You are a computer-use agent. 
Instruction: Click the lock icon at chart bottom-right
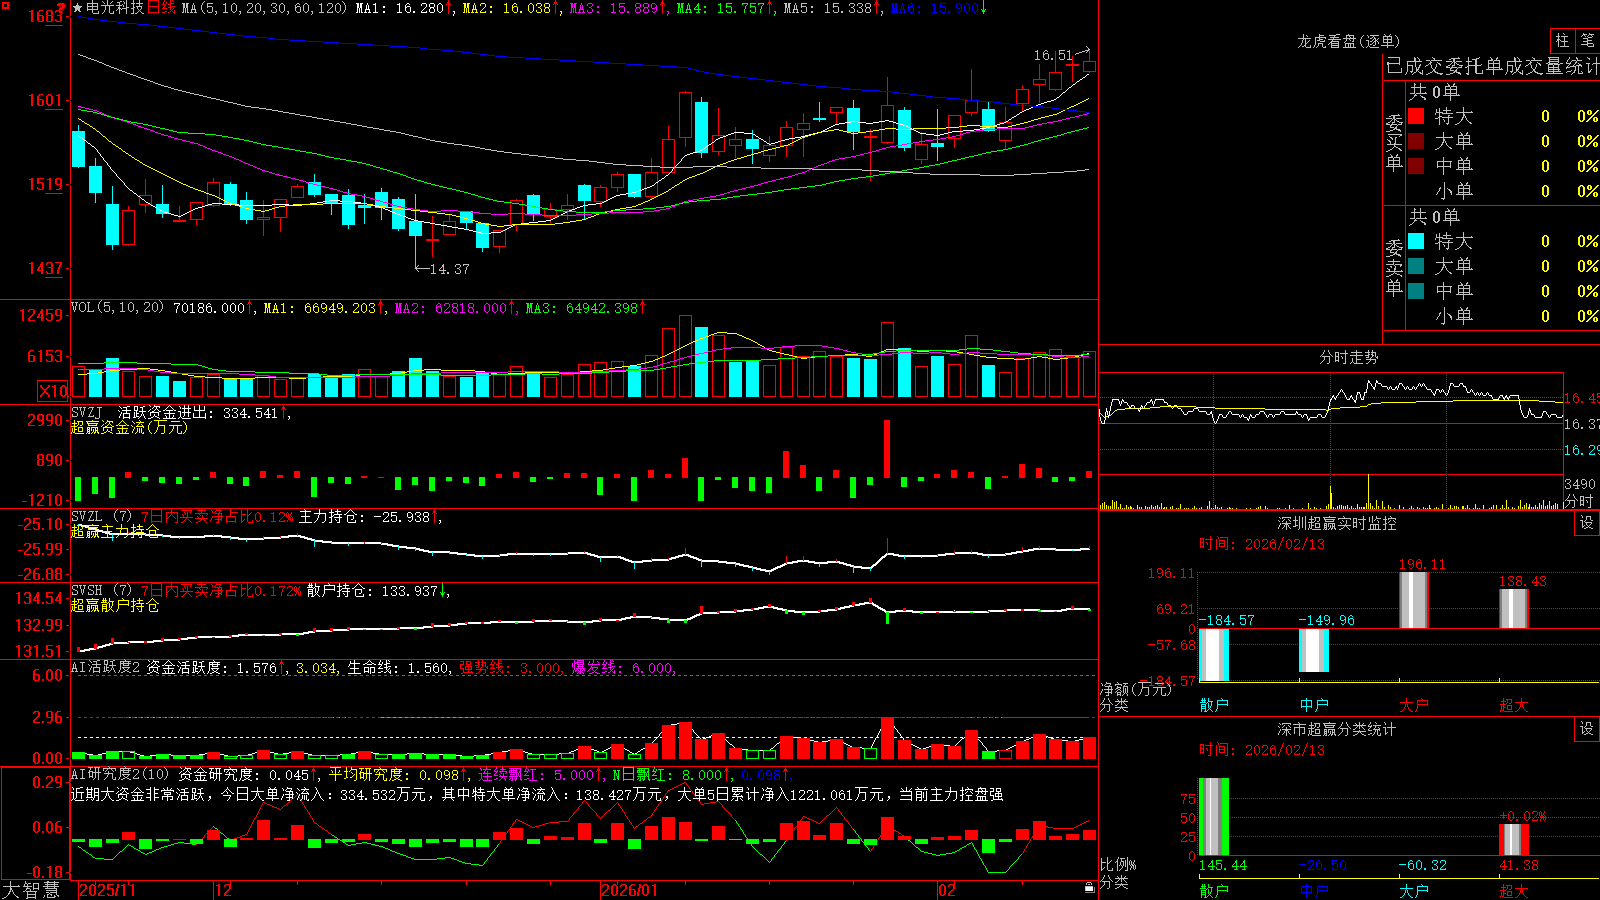pyautogui.click(x=1090, y=887)
